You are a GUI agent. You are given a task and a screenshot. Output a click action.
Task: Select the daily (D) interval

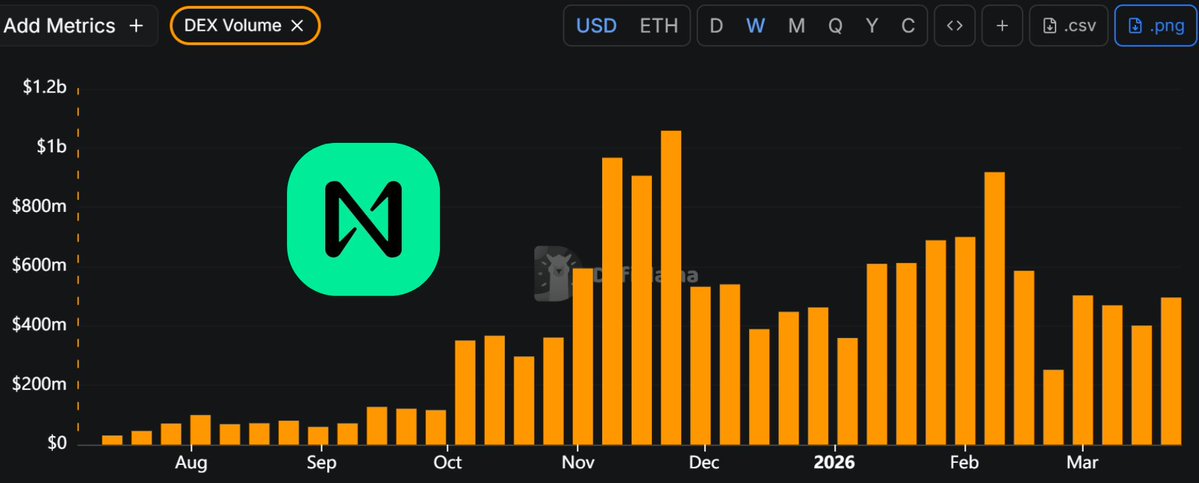[x=716, y=26]
